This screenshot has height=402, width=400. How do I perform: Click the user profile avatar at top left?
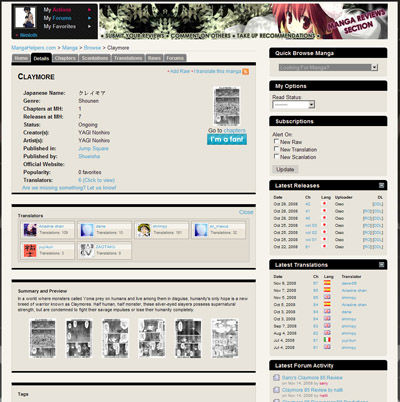(25, 17)
